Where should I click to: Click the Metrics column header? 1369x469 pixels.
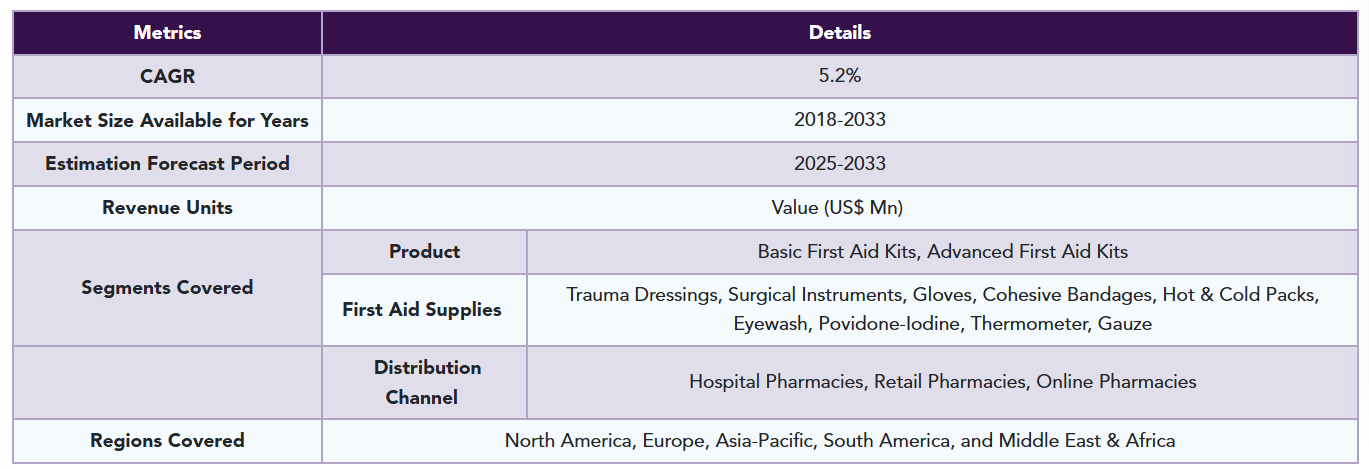click(x=167, y=32)
